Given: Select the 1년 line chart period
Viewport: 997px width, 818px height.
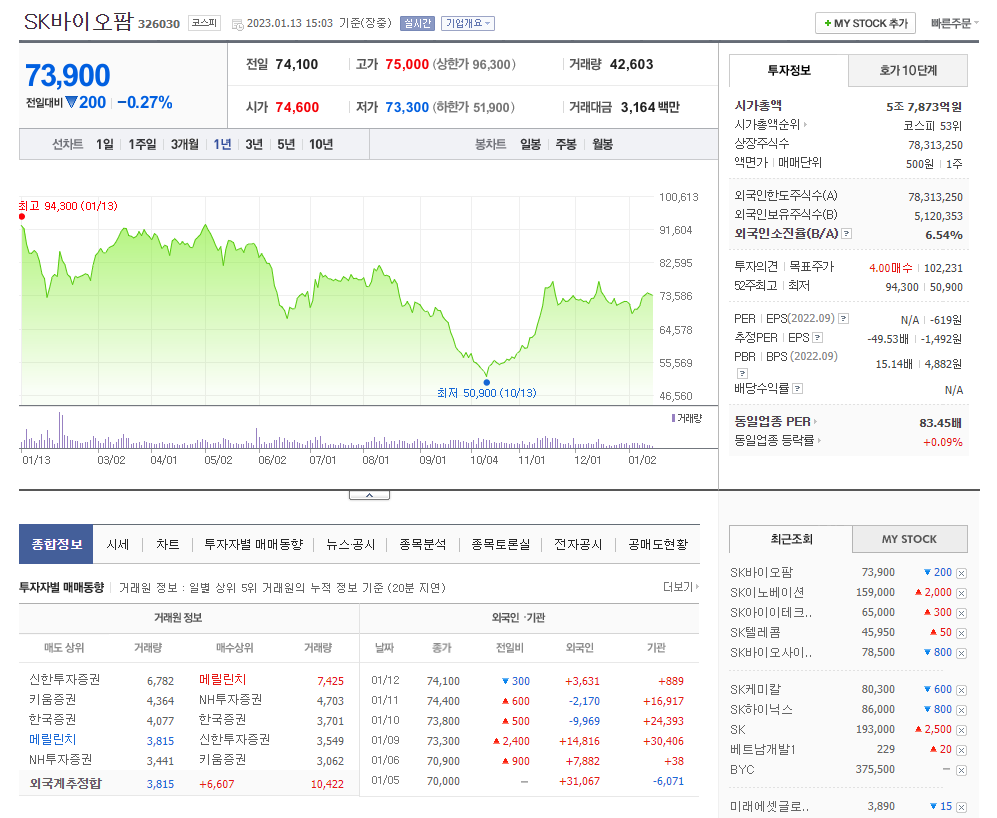Looking at the screenshot, I should tap(222, 144).
